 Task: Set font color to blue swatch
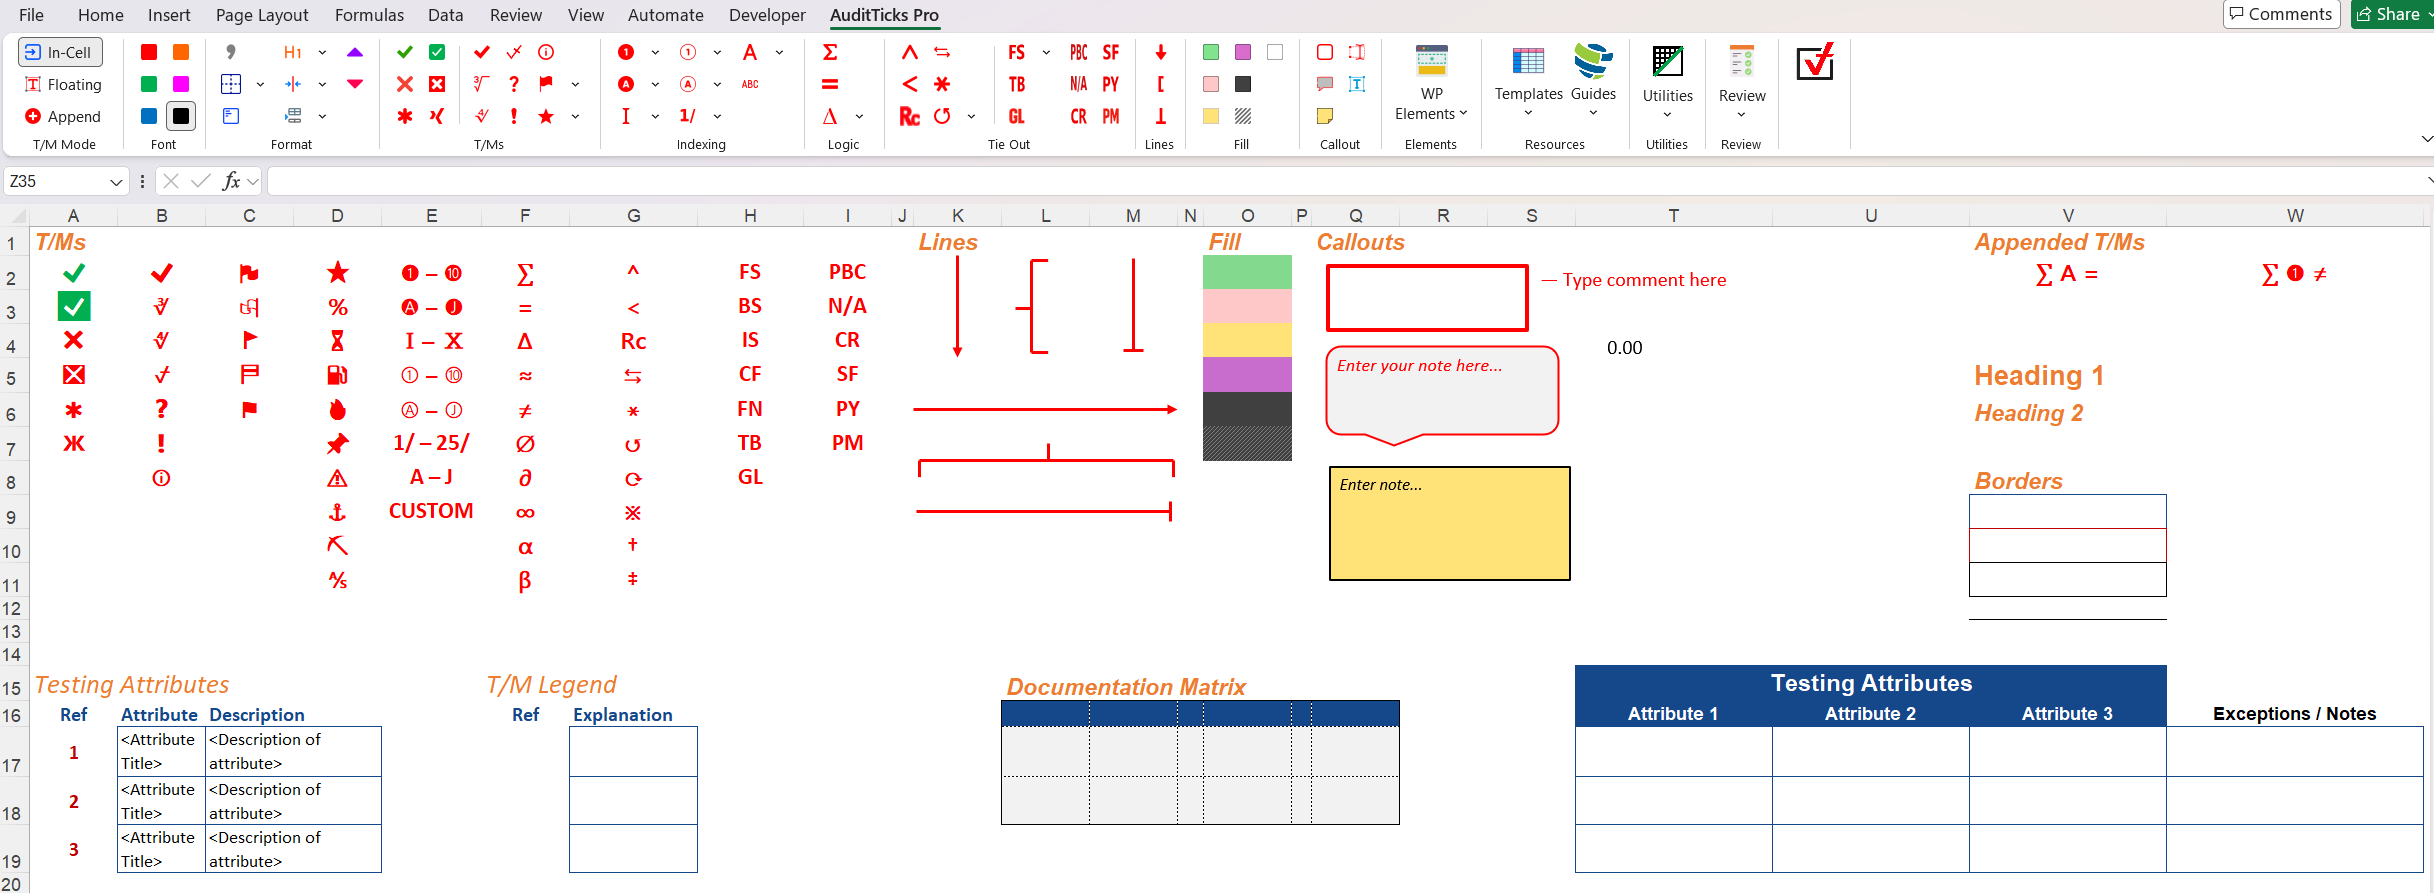(x=149, y=116)
